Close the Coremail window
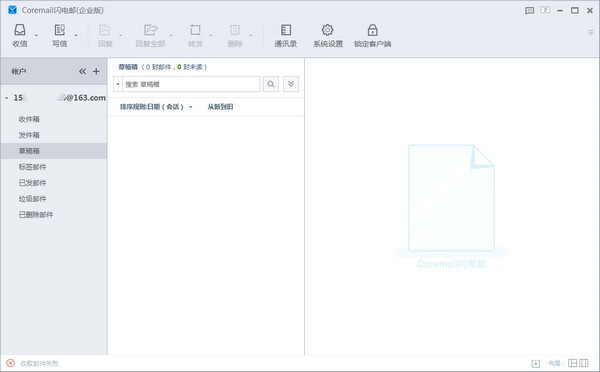The height and width of the screenshot is (372, 600). tap(590, 11)
